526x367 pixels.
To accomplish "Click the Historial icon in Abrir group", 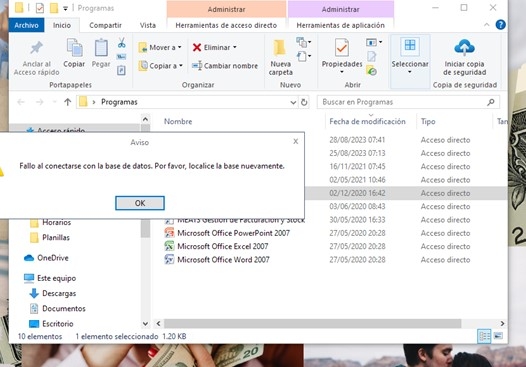I will pyautogui.click(x=372, y=71).
